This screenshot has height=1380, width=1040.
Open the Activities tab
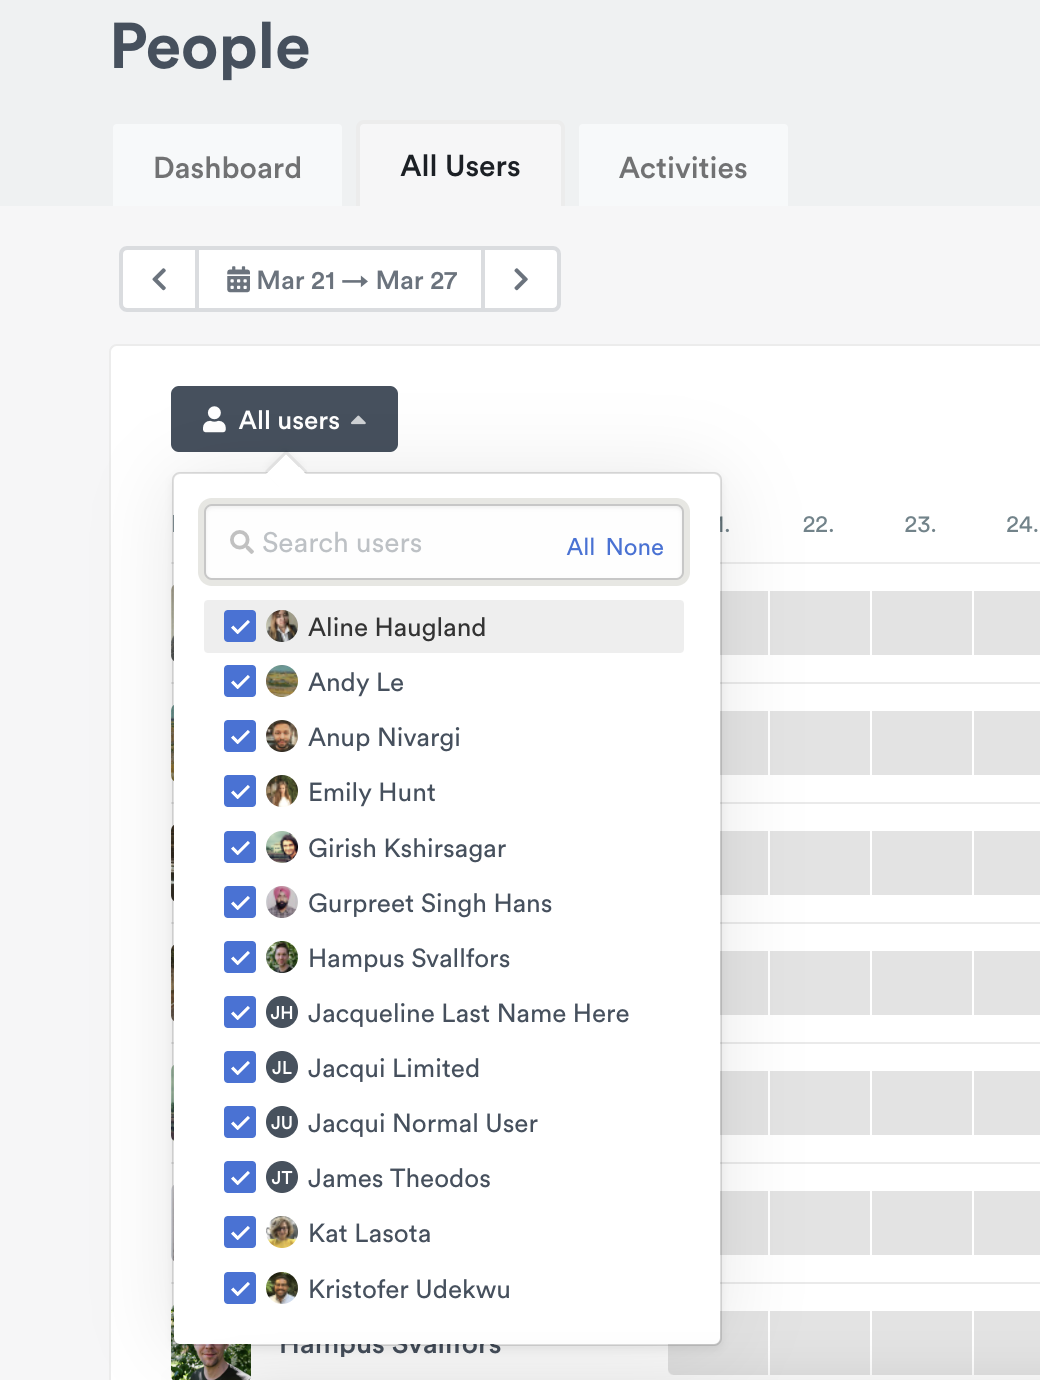[683, 167]
